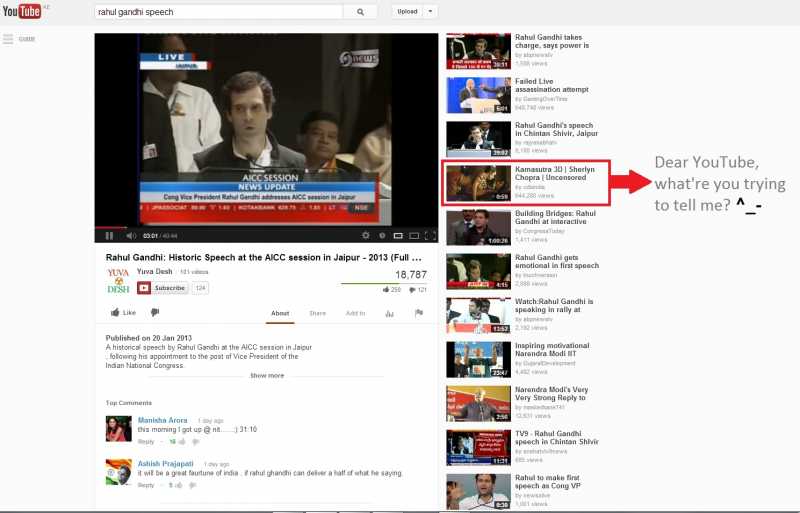Click the thumbs-down dislike icon below the video

tap(155, 312)
